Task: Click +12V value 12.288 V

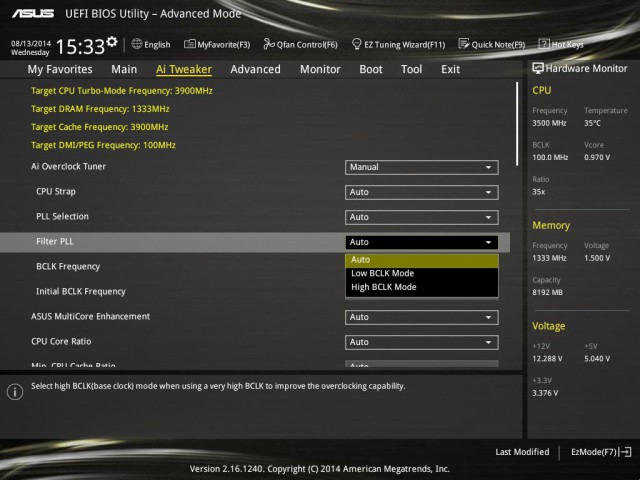Action: pyautogui.click(x=547, y=359)
